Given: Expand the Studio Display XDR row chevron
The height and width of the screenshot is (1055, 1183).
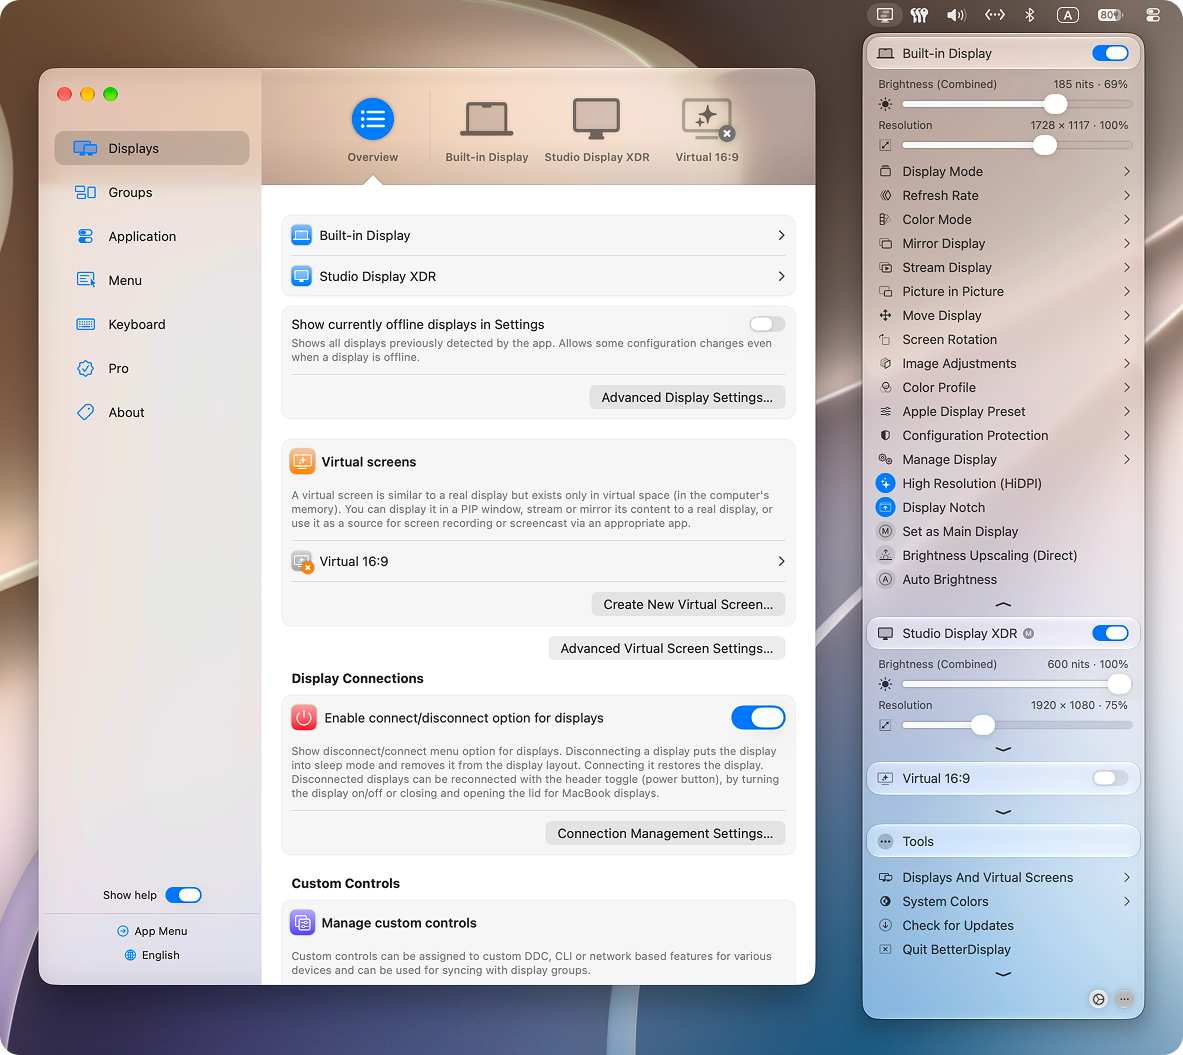Looking at the screenshot, I should [x=781, y=276].
